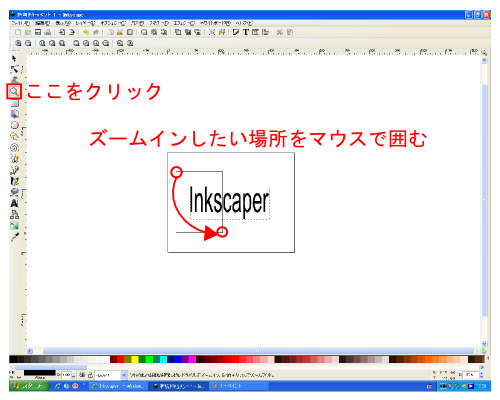
Task: Select the Text tool in toolbox
Action: tap(14, 203)
